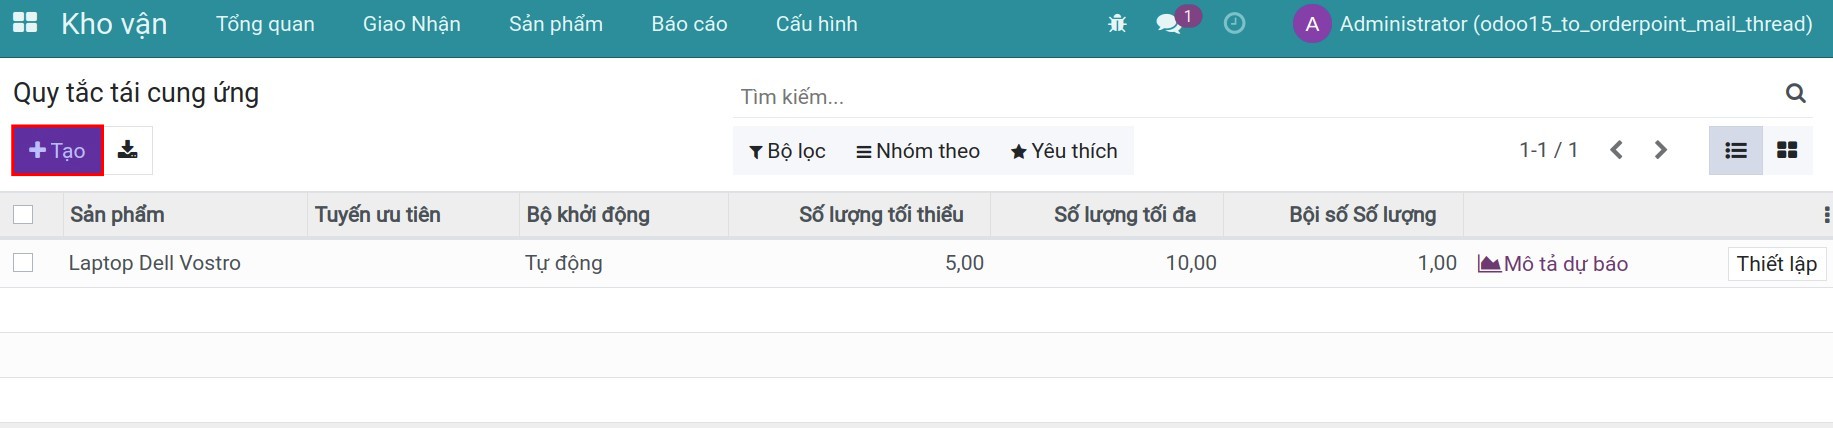Image resolution: width=1833 pixels, height=428 pixels.
Task: Click the search magnifier icon
Action: (x=1796, y=93)
